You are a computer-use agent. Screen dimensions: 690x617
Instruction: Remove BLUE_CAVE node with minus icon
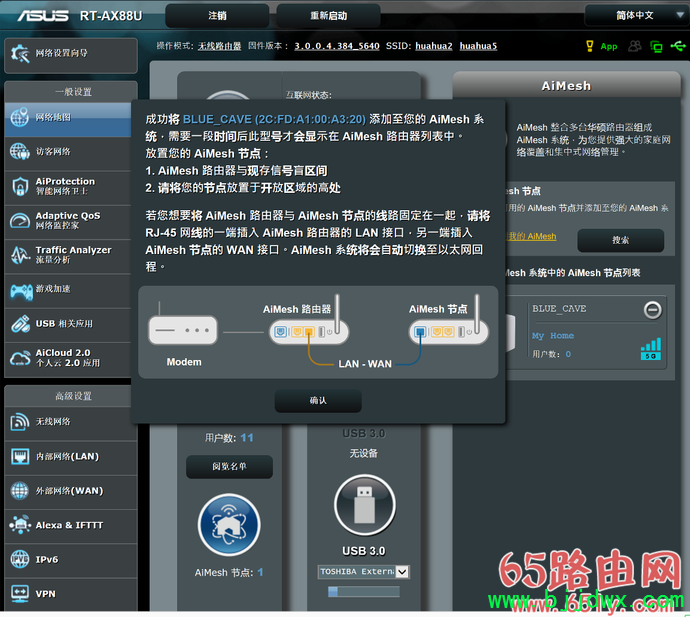click(x=652, y=310)
